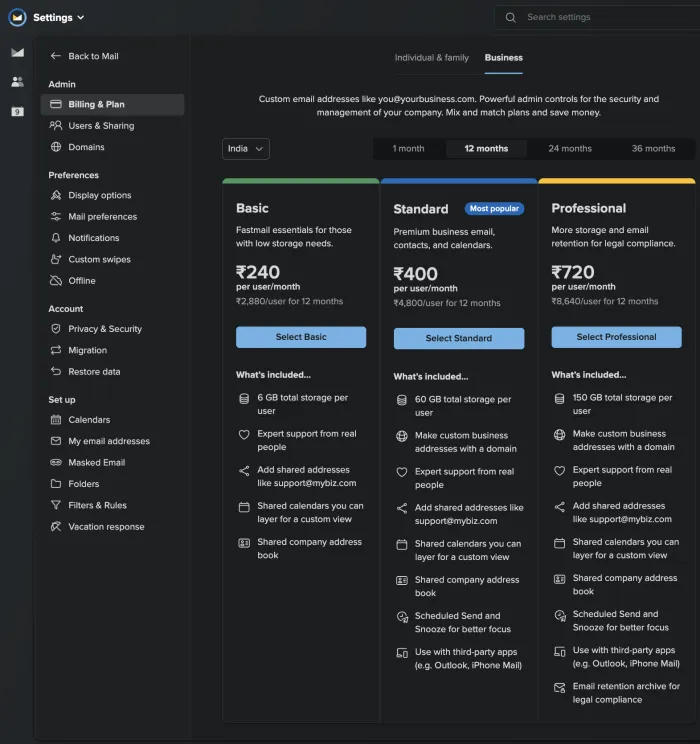The image size is (700, 744).
Task: Click the Custom swipes hand icon
Action: [x=56, y=259]
